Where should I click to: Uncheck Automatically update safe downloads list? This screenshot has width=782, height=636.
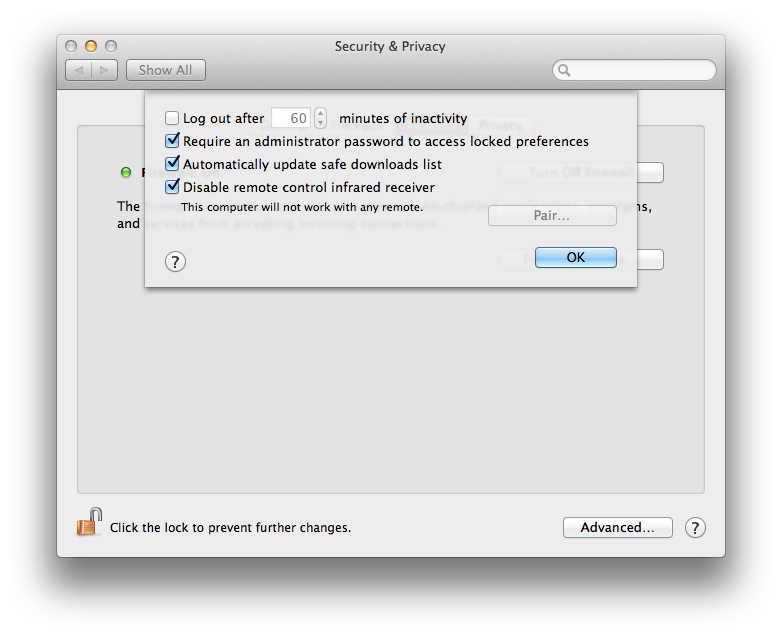tap(173, 164)
